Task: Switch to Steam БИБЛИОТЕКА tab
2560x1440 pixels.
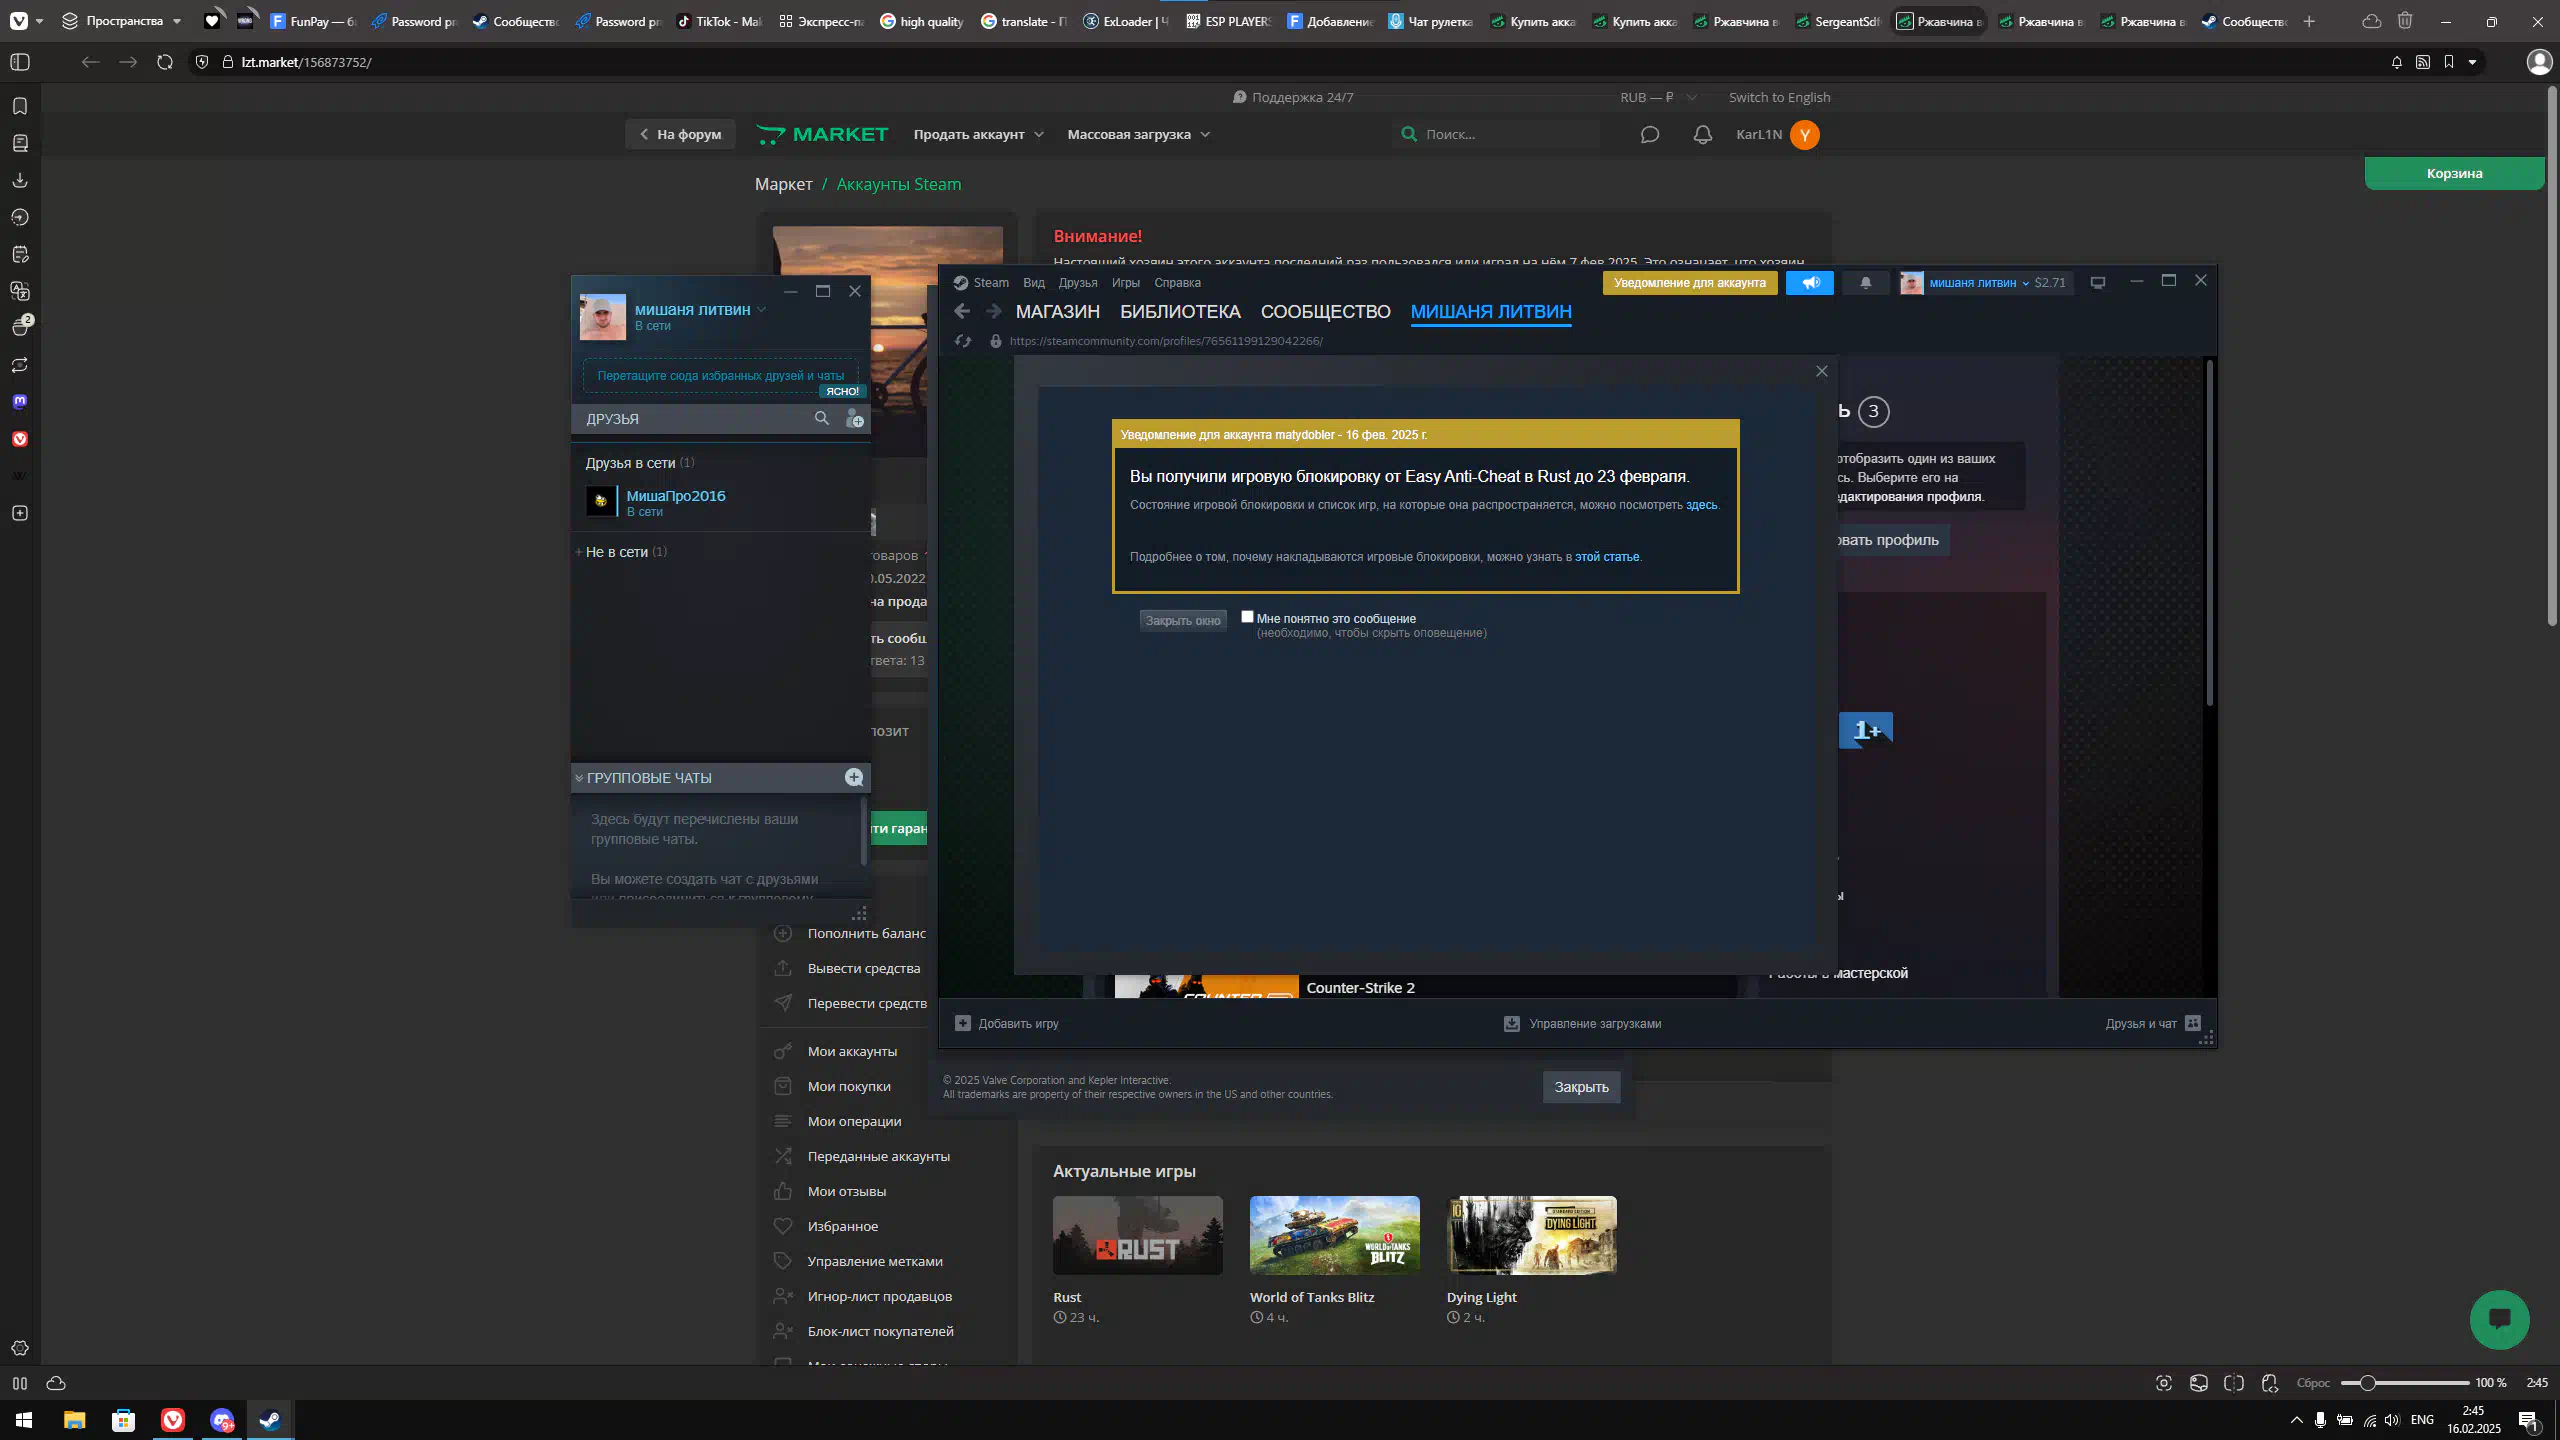Action: tap(1180, 312)
